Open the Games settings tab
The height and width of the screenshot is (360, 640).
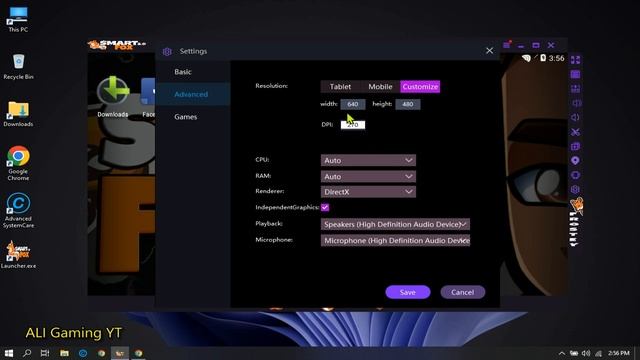186,117
